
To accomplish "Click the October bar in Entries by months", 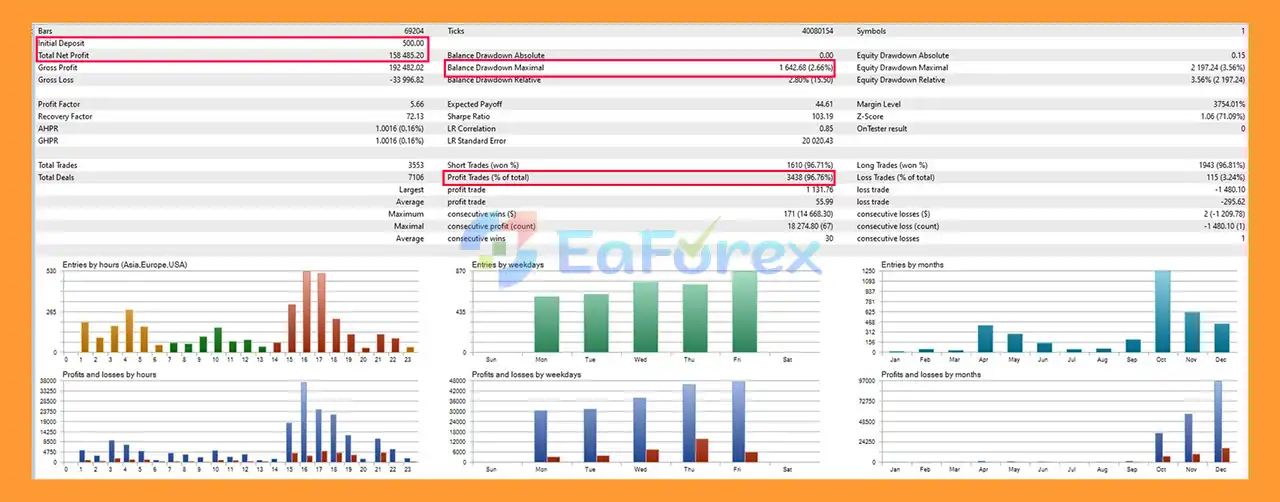I will tap(1162, 311).
